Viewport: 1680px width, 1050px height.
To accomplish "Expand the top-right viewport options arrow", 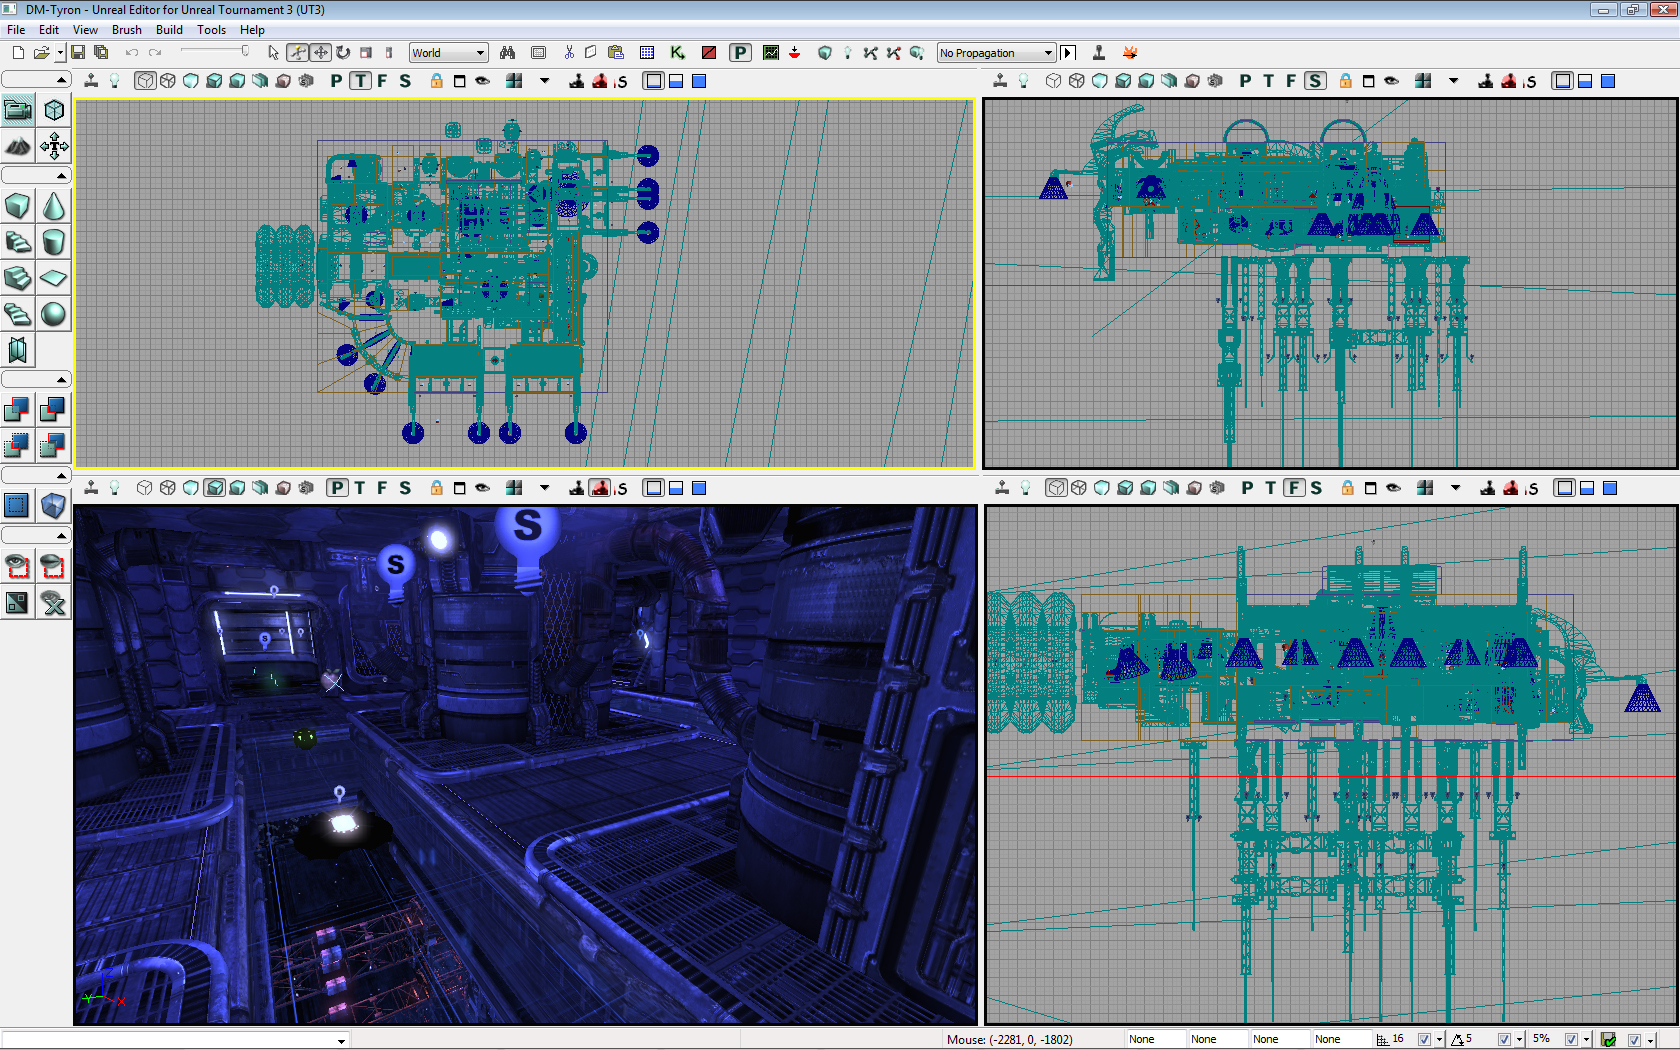I will pos(1454,81).
